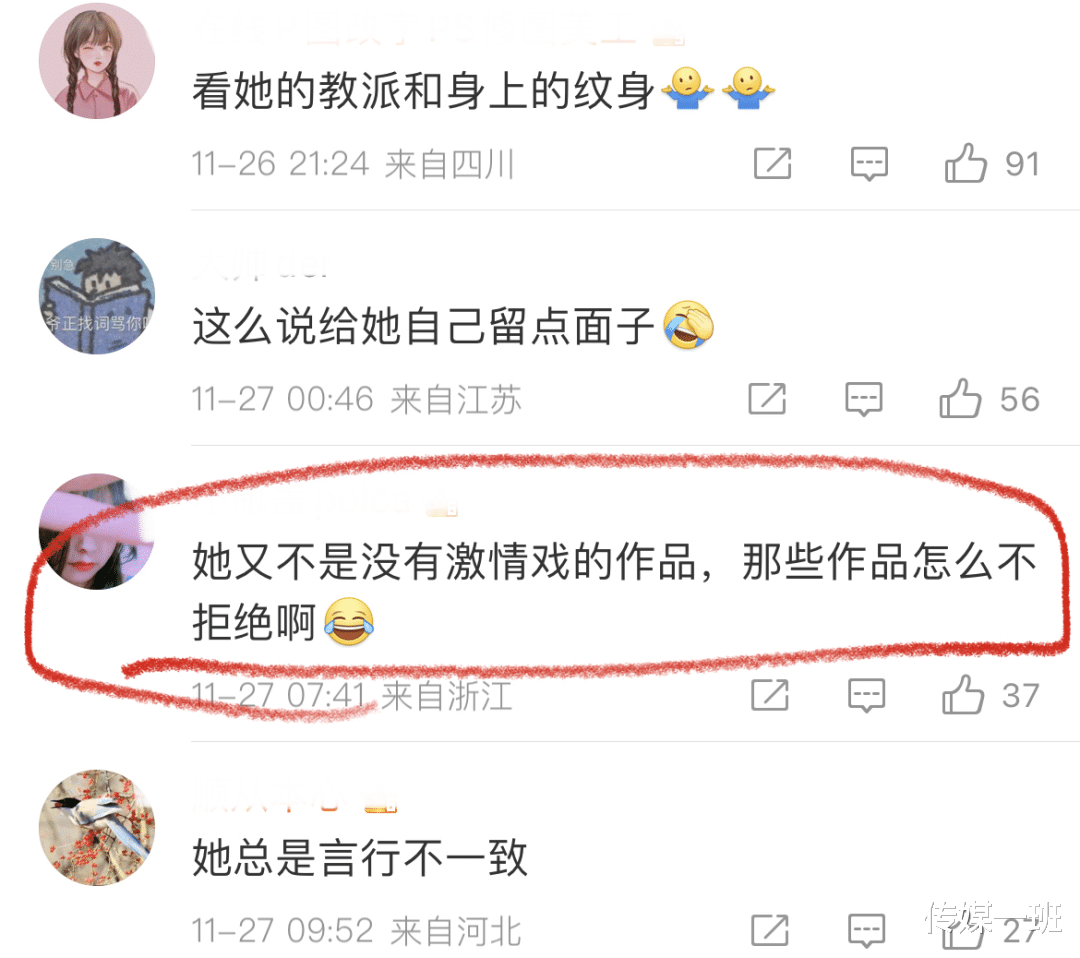Reply to the comment from 四川

869,164
